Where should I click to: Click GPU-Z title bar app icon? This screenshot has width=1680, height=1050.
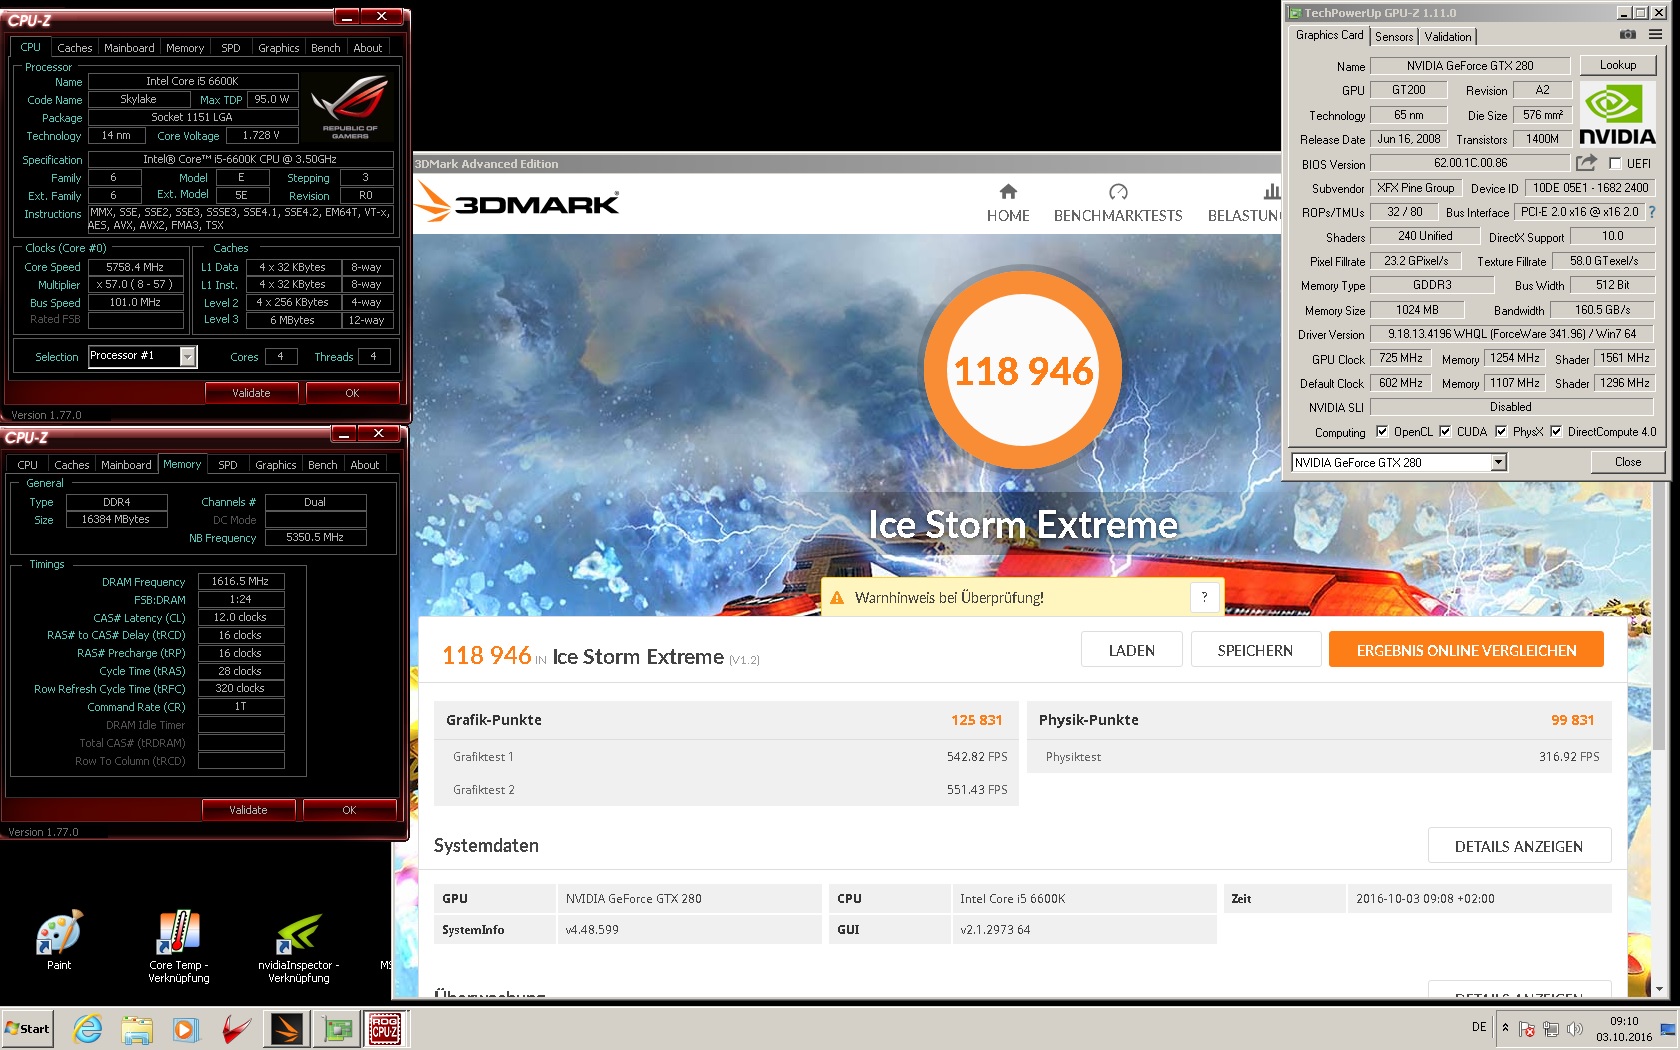click(1295, 13)
